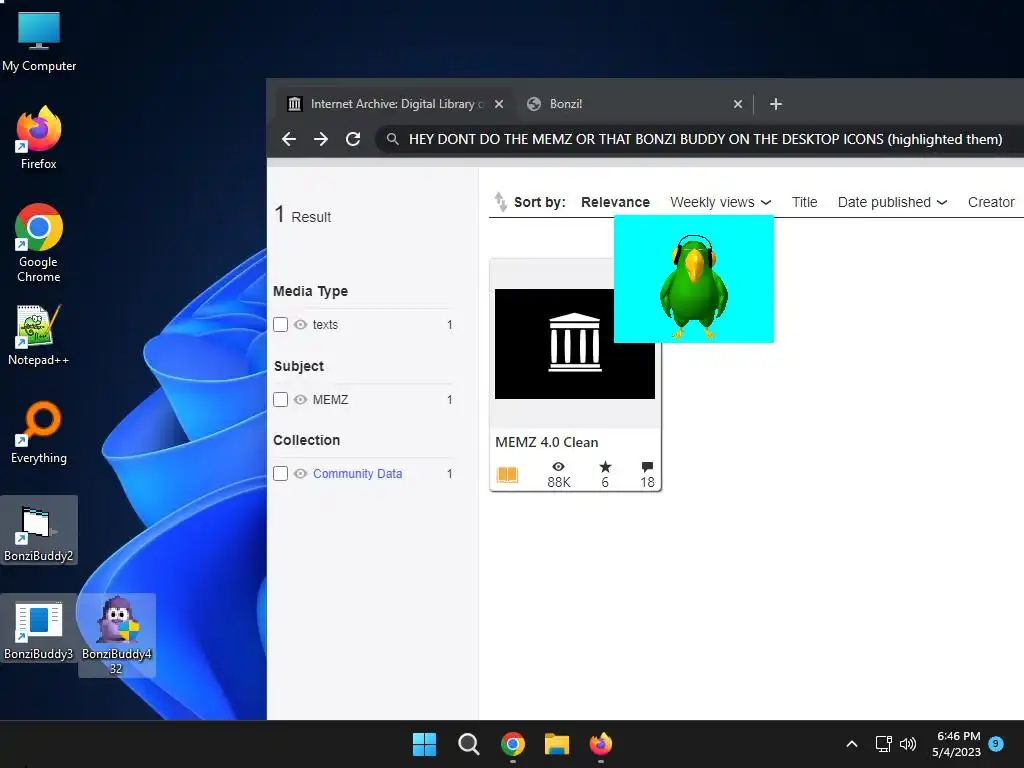Image resolution: width=1024 pixels, height=768 pixels.
Task: Click into the browser address bar text
Action: coord(705,139)
